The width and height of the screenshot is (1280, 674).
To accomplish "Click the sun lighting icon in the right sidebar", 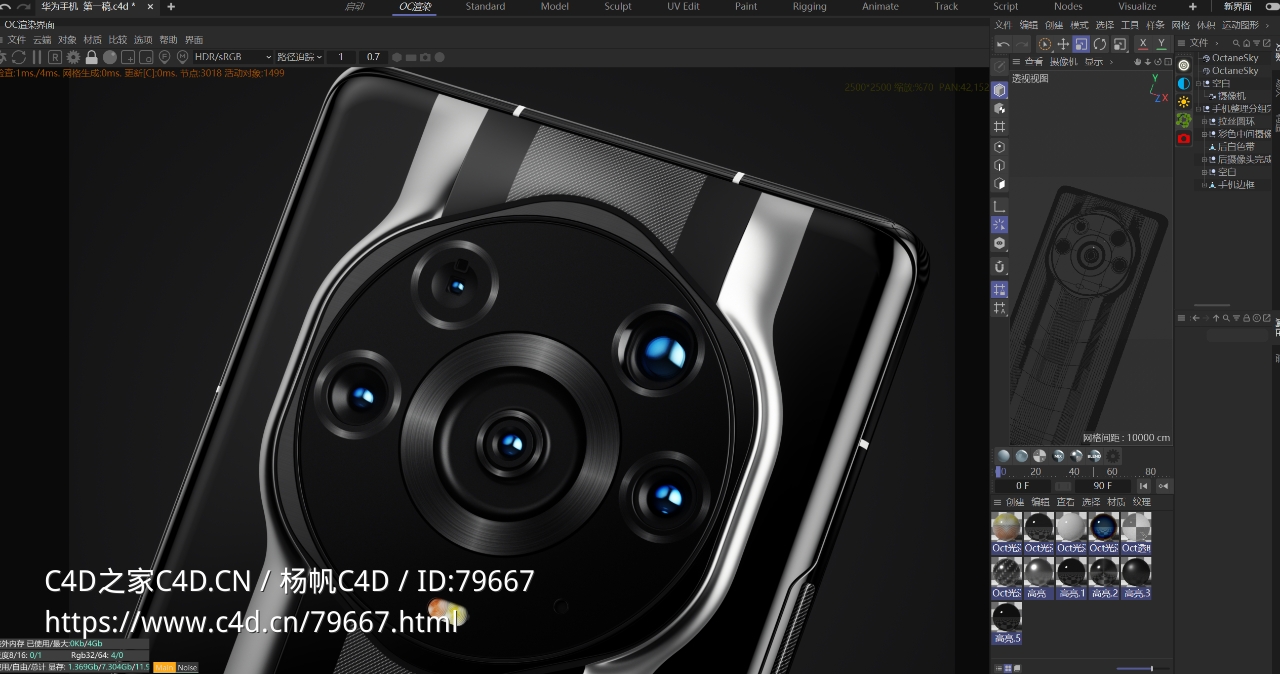I will pyautogui.click(x=1184, y=102).
